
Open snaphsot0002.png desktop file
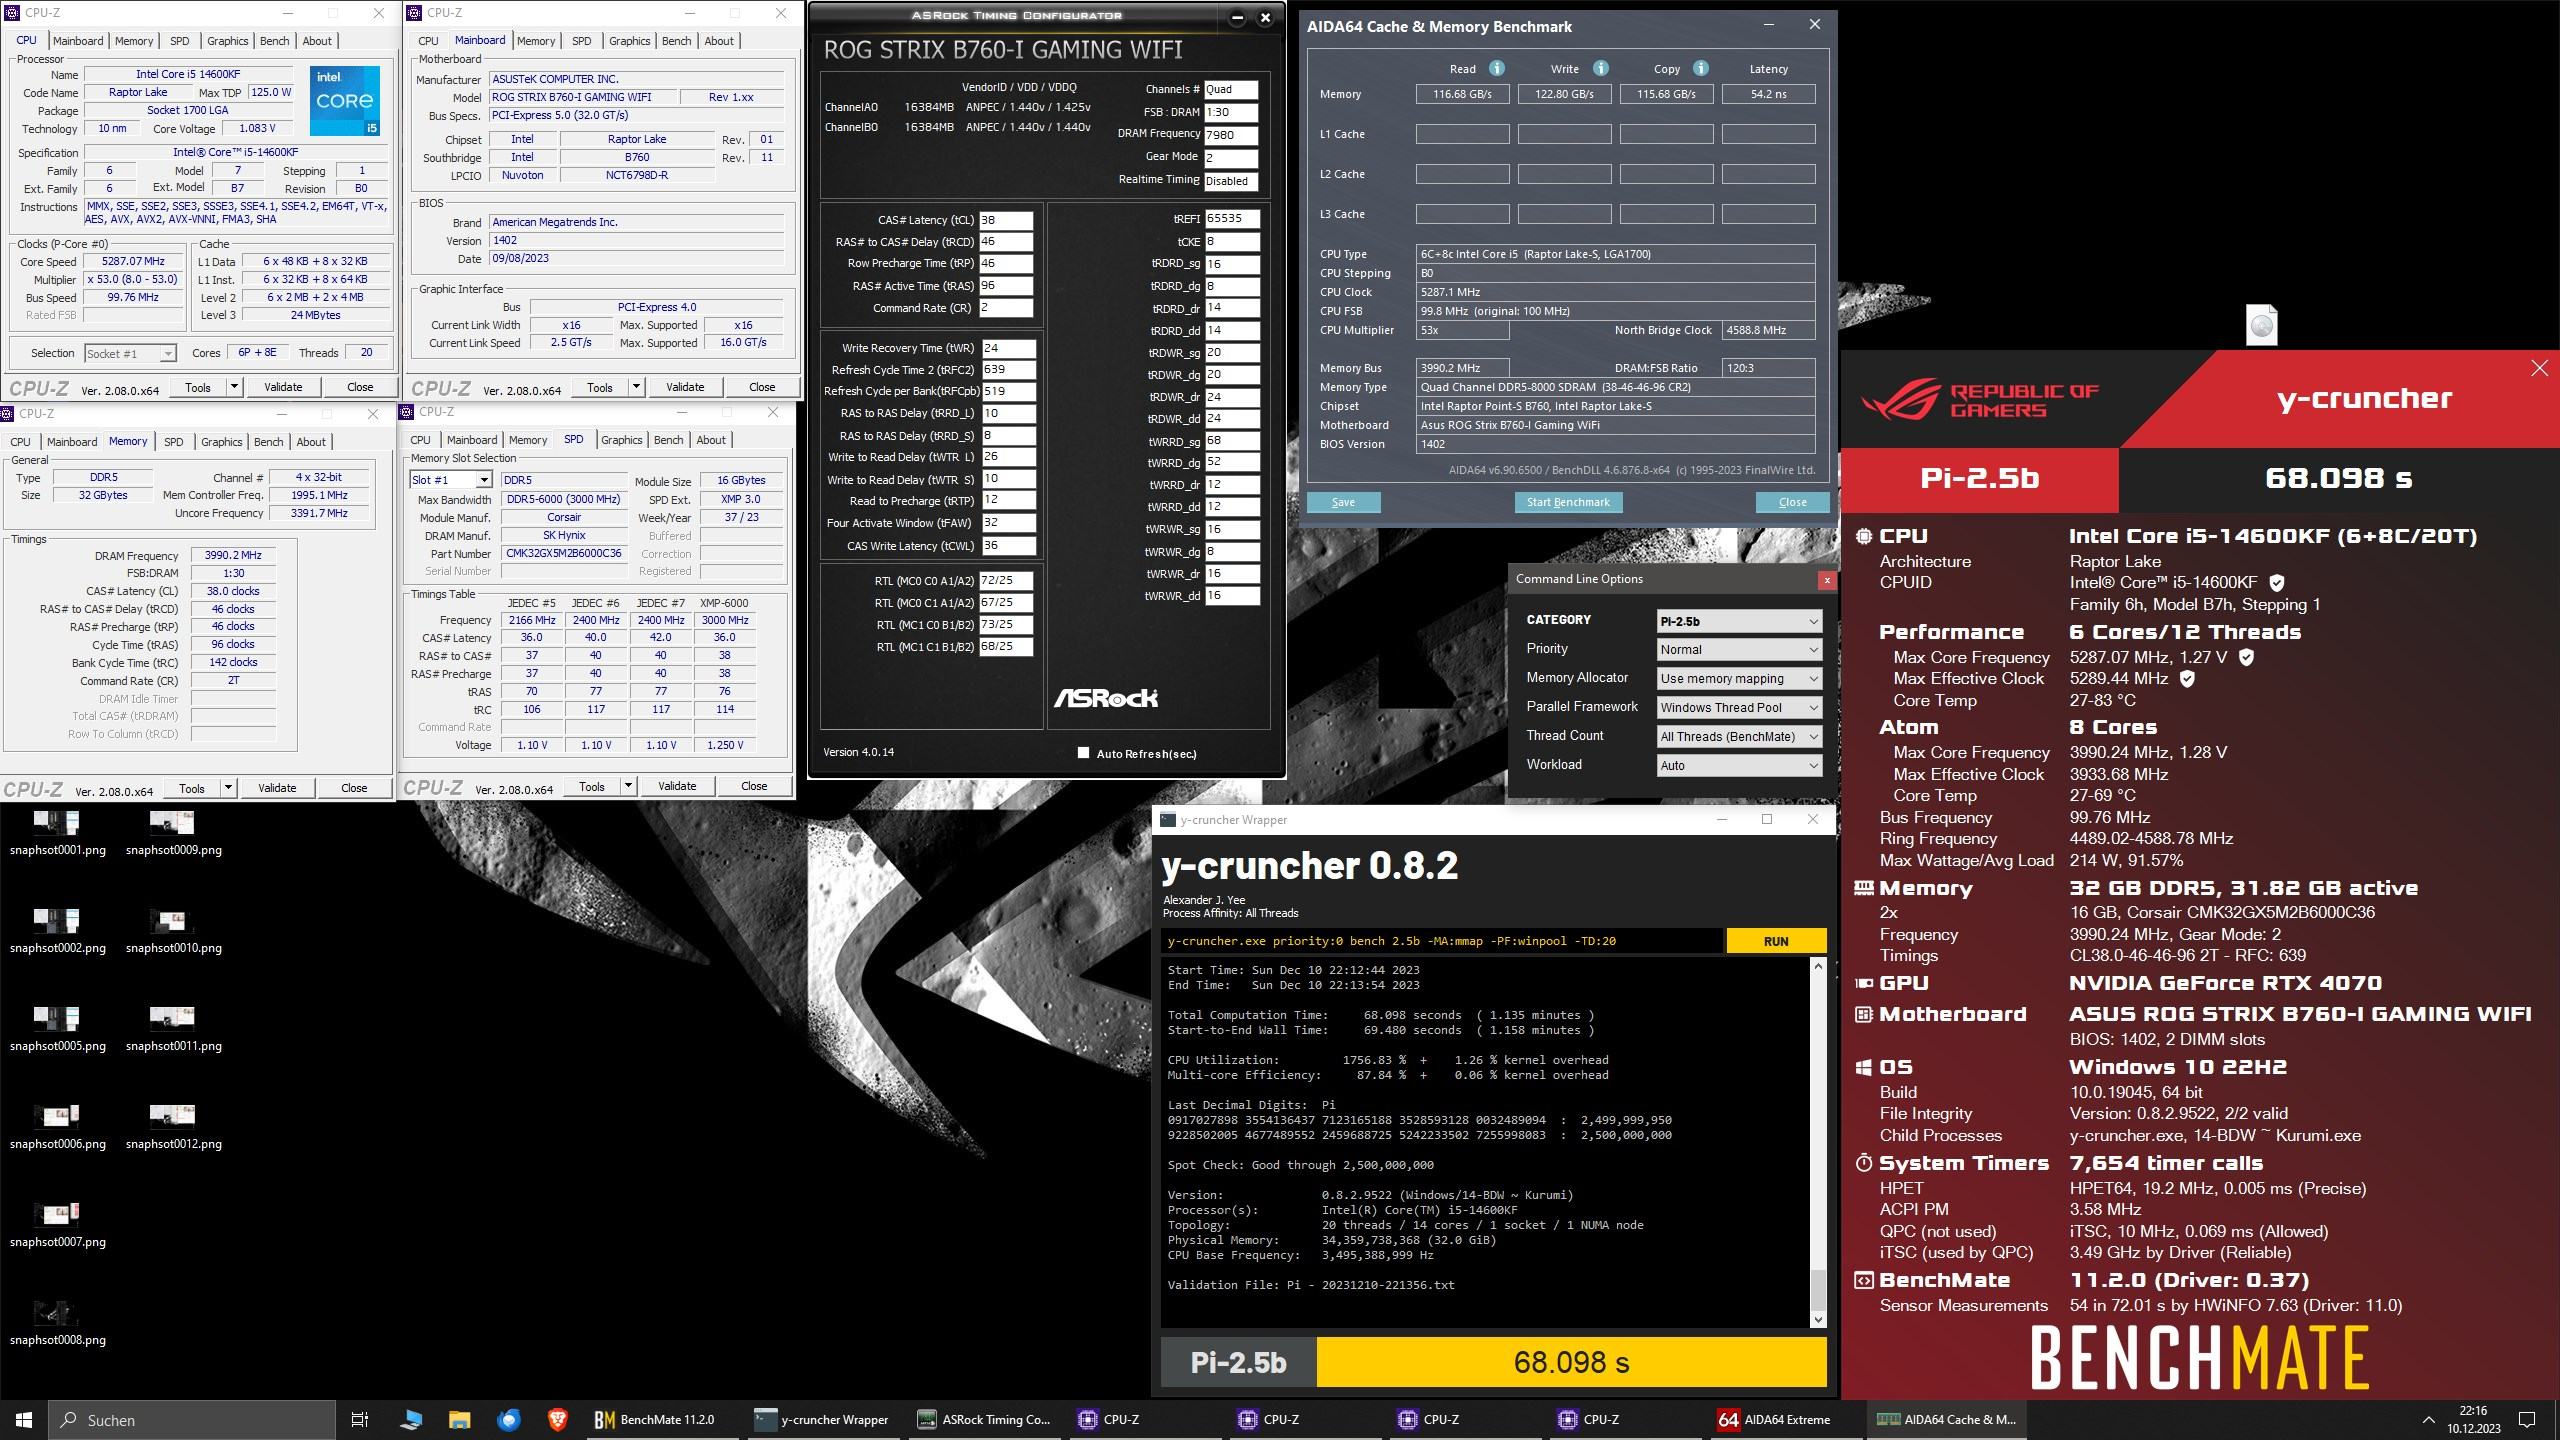(x=57, y=931)
